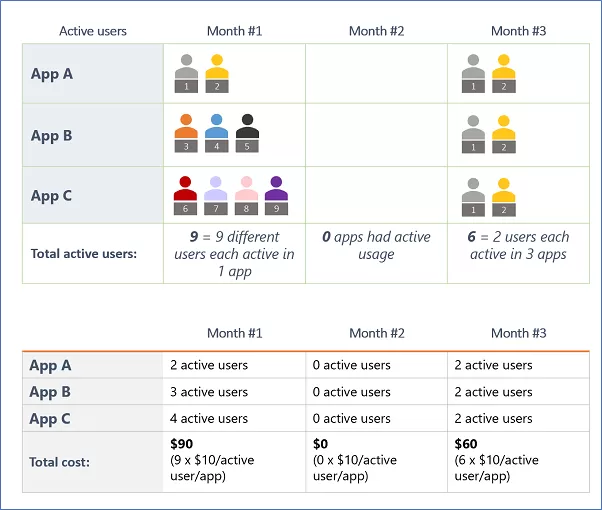Click gray user 1 in App A Month #1
Screen dimensions: 602x510
[186, 73]
